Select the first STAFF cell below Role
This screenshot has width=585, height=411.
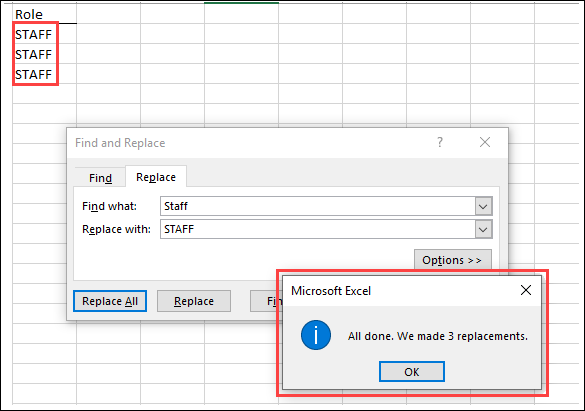pyautogui.click(x=44, y=34)
